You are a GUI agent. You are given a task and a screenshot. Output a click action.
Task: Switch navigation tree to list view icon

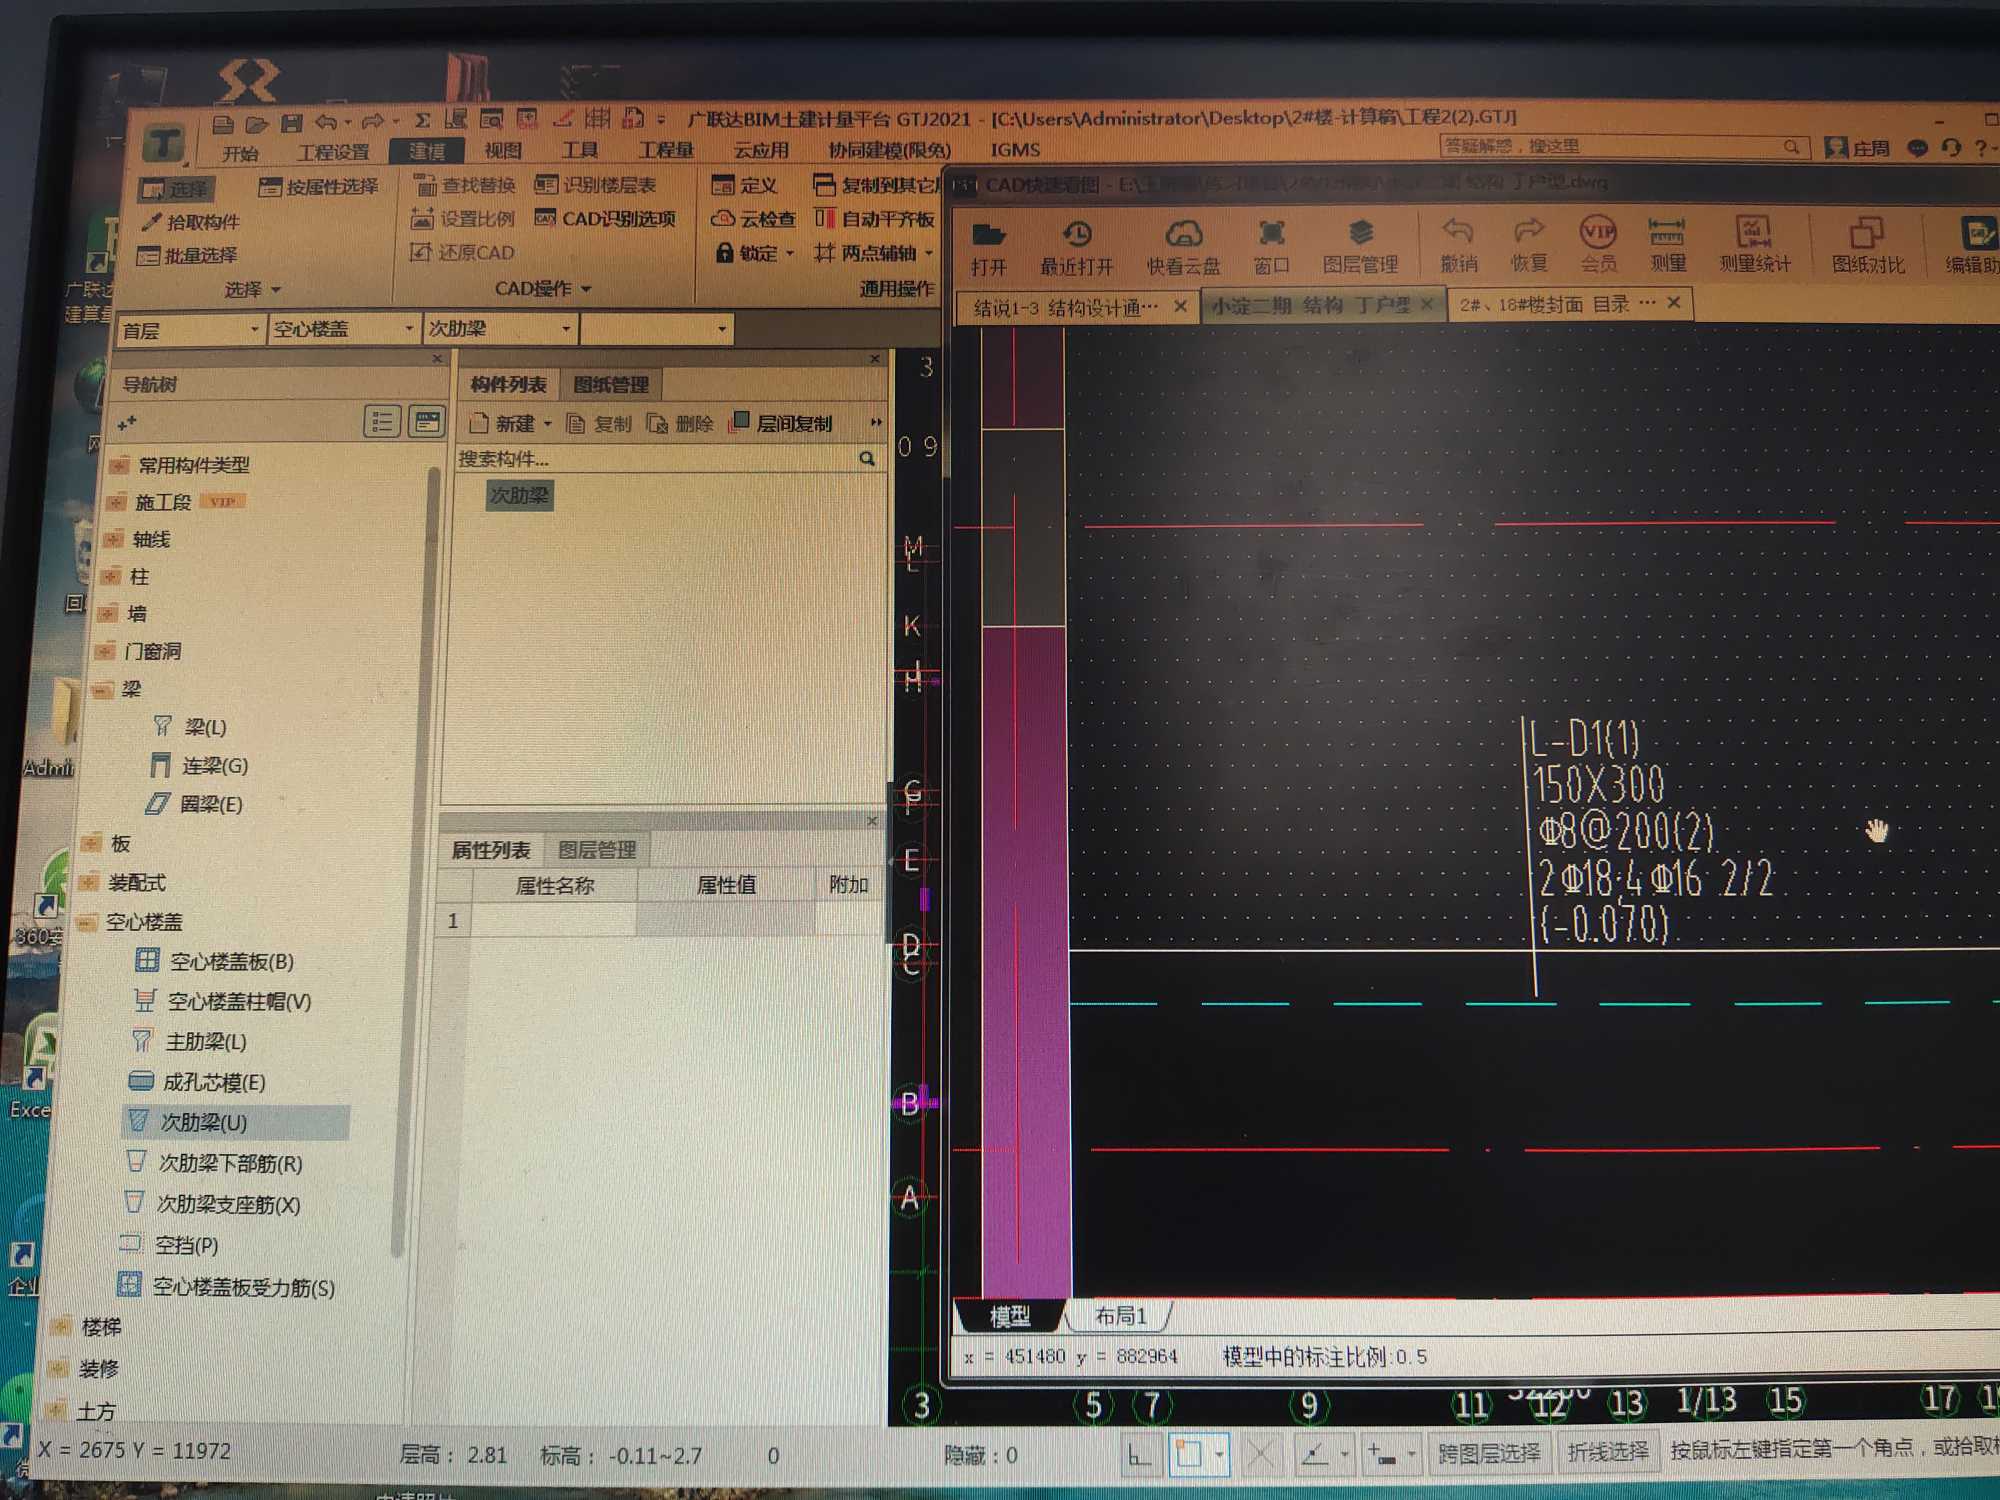click(382, 421)
